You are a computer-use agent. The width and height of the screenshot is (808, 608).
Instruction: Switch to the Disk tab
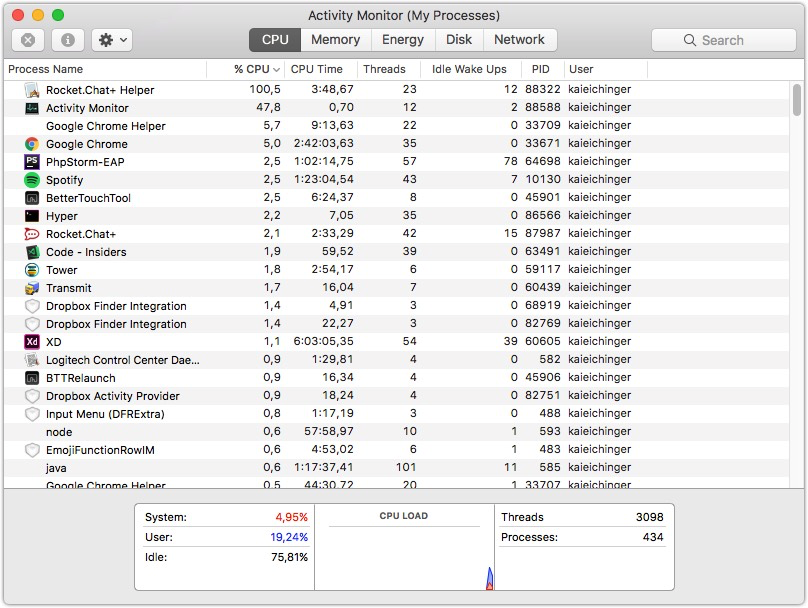tap(459, 40)
